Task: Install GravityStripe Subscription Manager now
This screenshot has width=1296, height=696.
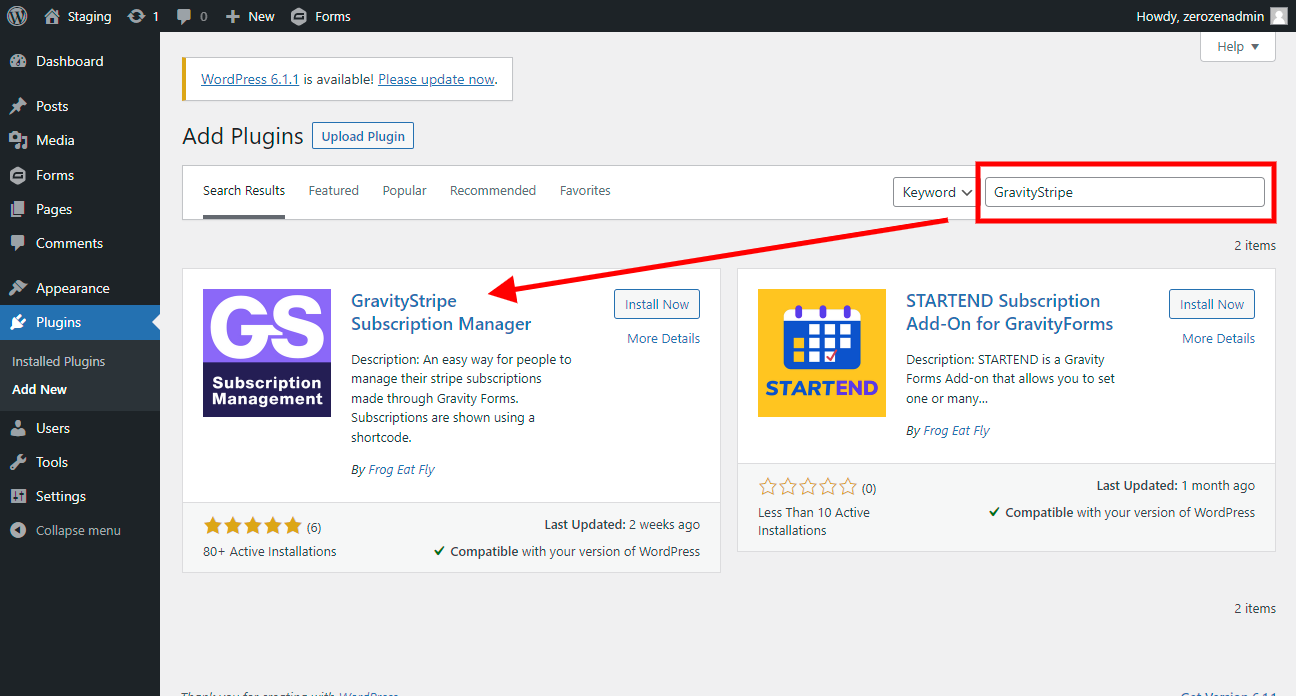Action: coord(657,304)
